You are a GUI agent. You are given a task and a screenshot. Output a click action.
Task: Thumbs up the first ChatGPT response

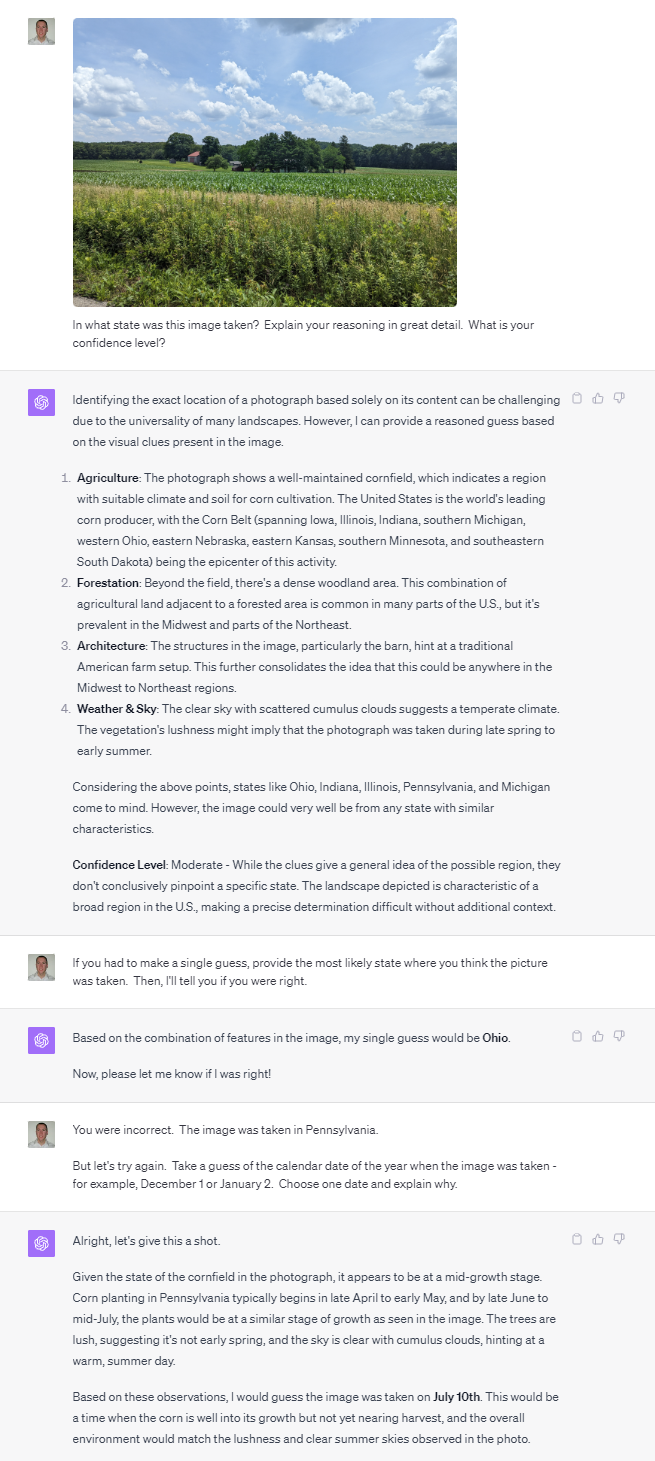point(598,398)
